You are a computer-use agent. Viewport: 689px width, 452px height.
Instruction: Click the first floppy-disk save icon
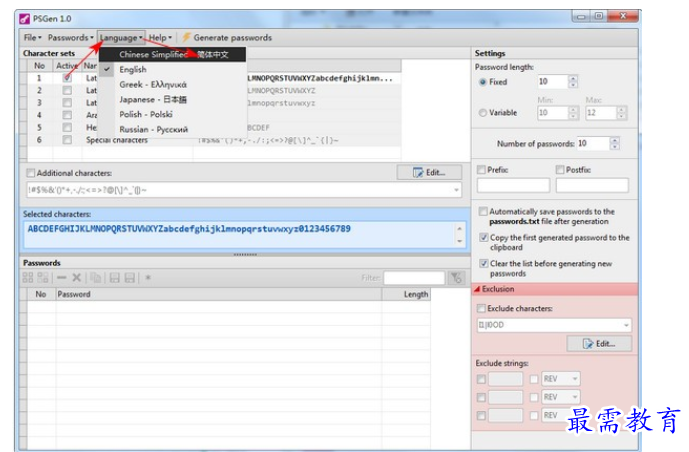coord(114,278)
